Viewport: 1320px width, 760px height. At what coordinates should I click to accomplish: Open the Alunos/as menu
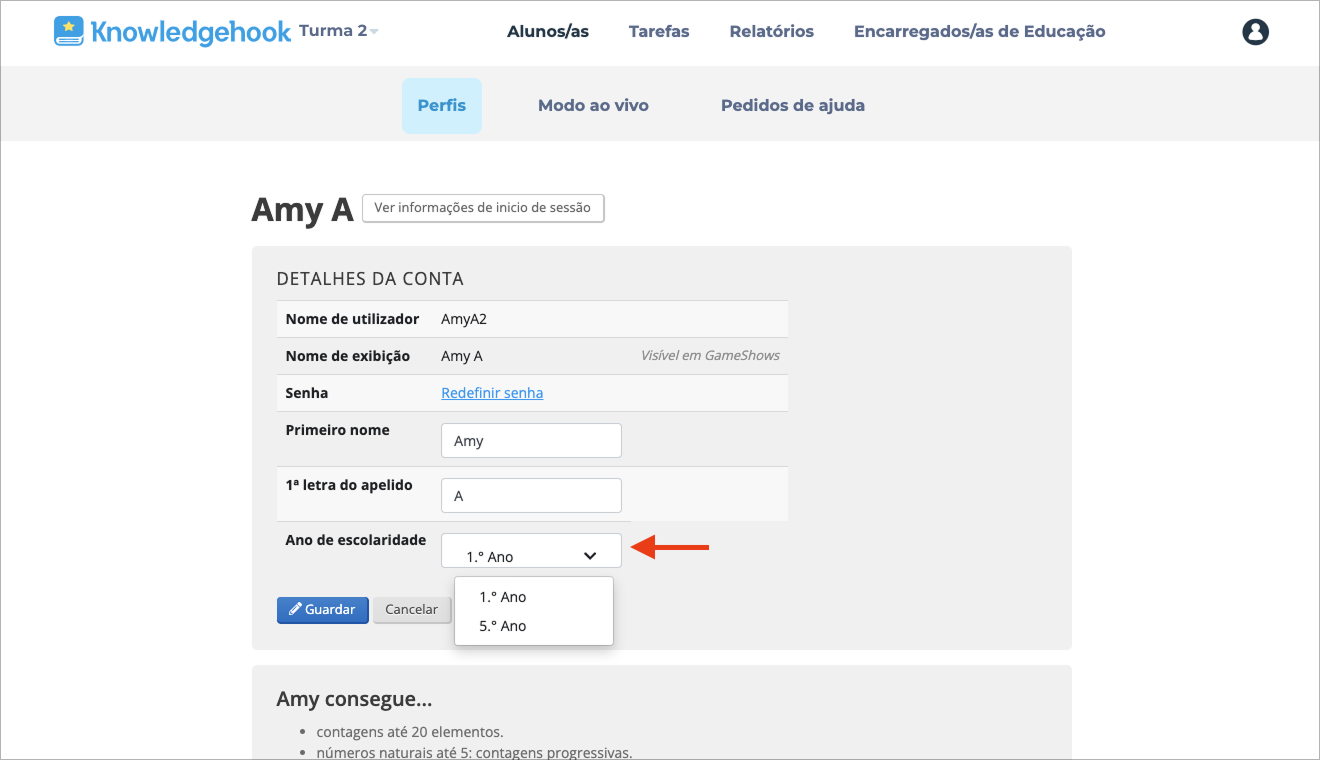pos(548,31)
